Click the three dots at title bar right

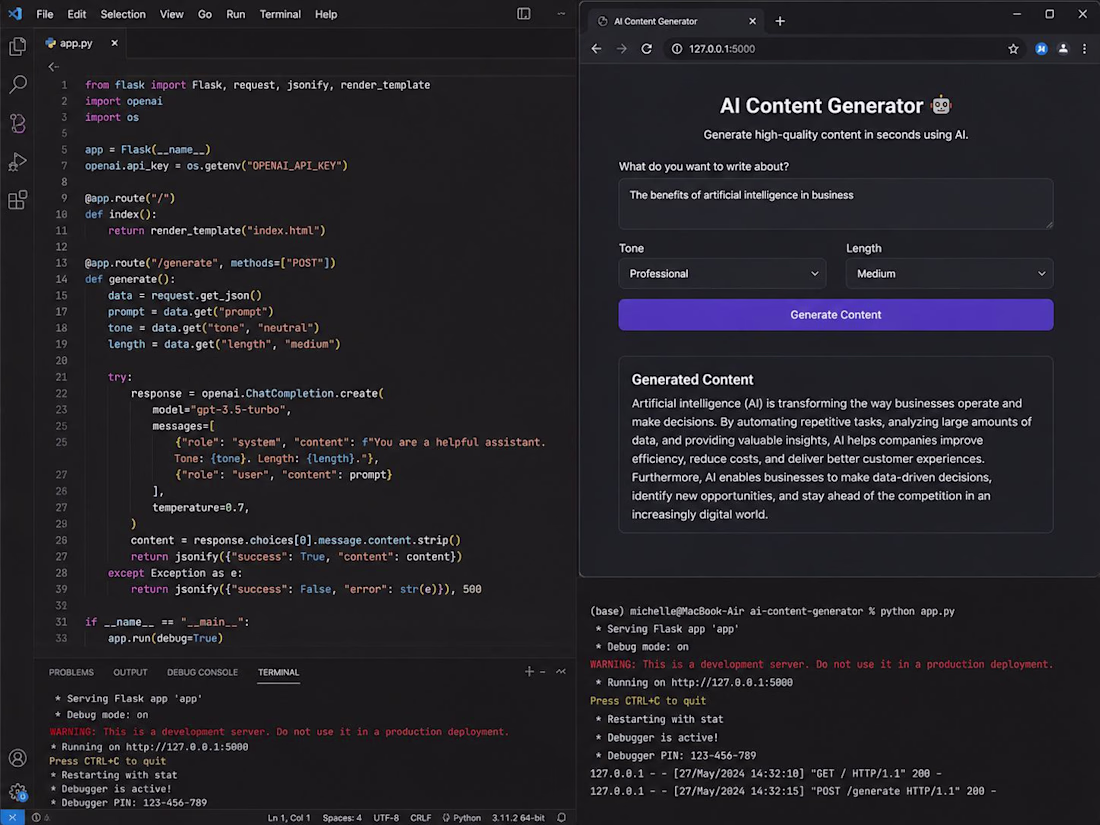click(x=561, y=14)
